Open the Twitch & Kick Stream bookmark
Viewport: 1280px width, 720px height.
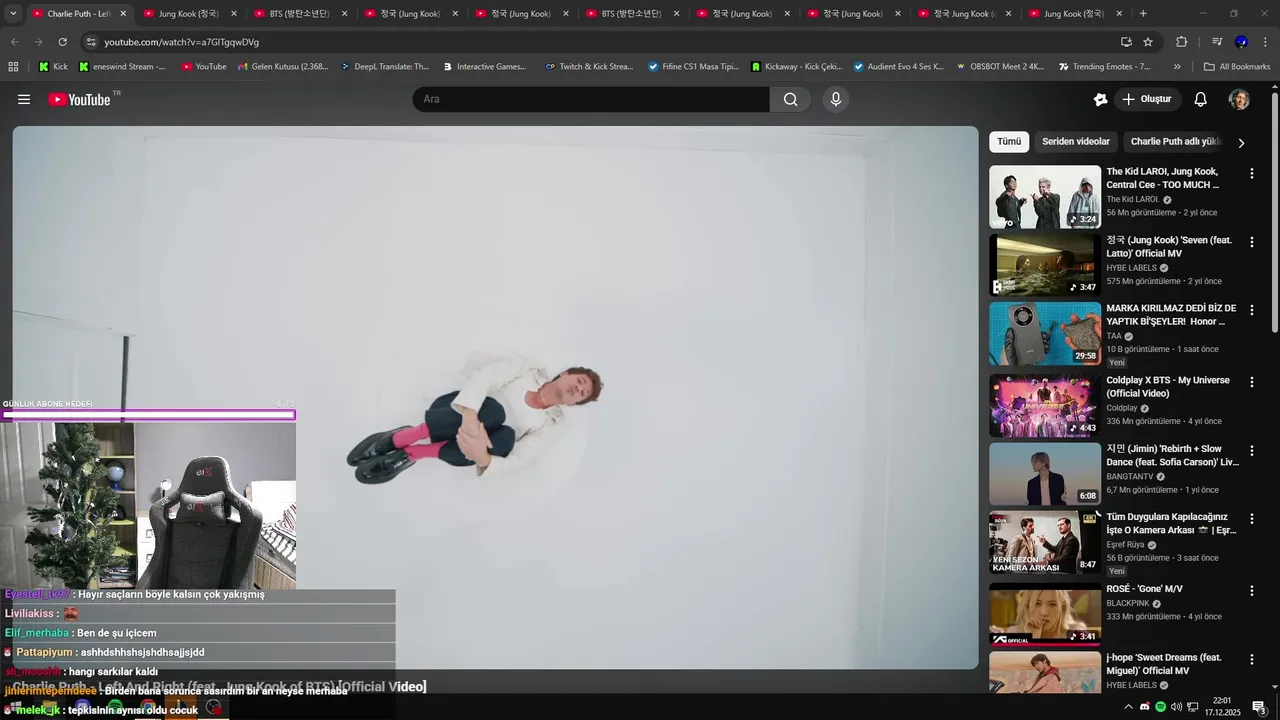589,67
